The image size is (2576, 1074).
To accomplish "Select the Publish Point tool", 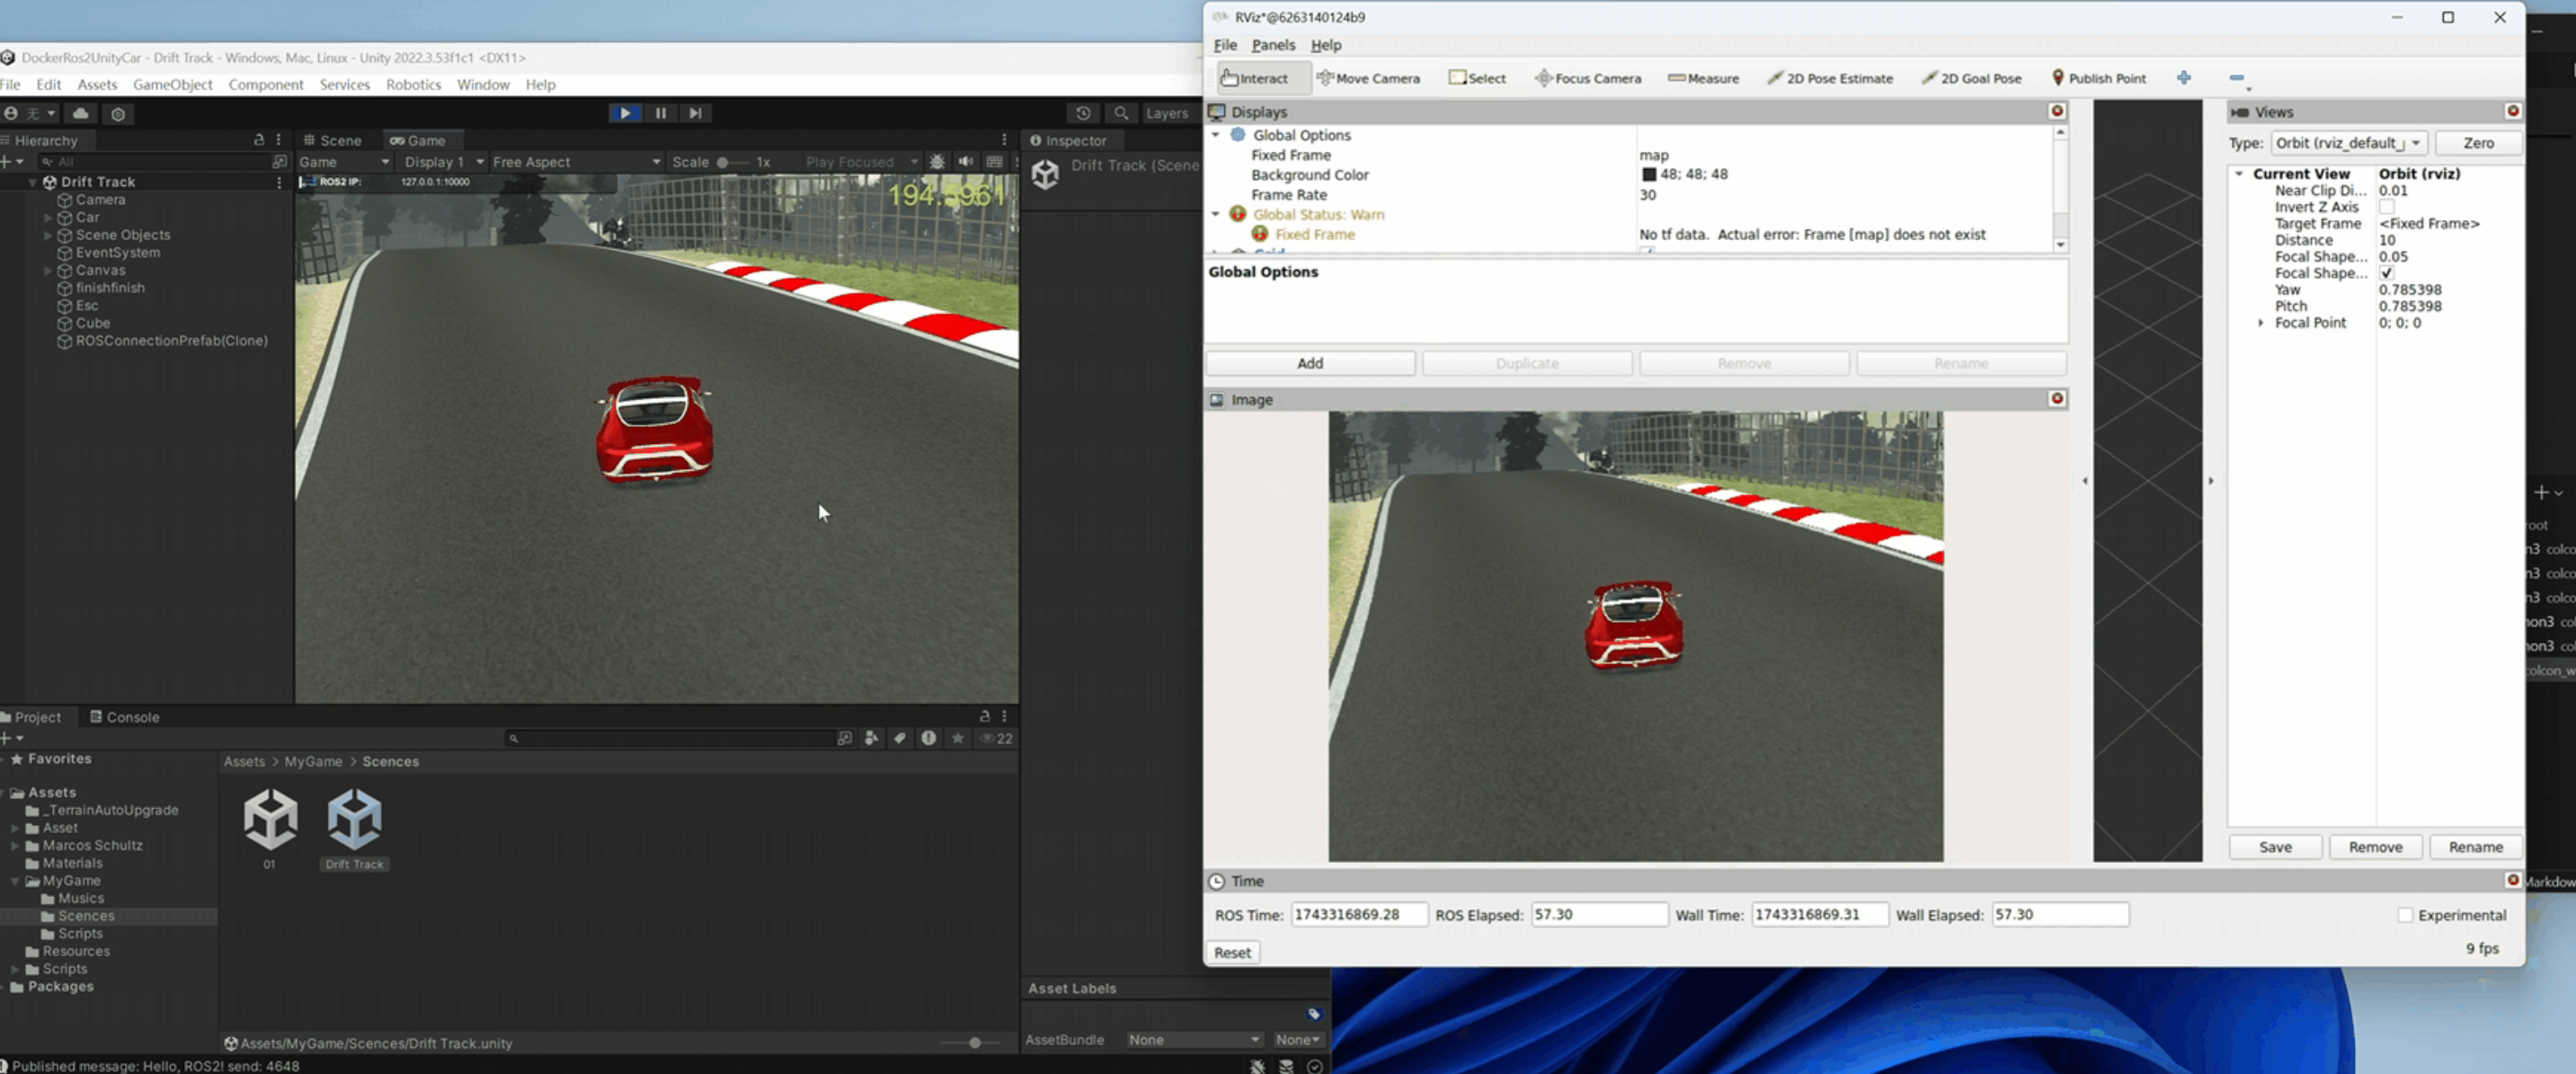I will (2098, 78).
